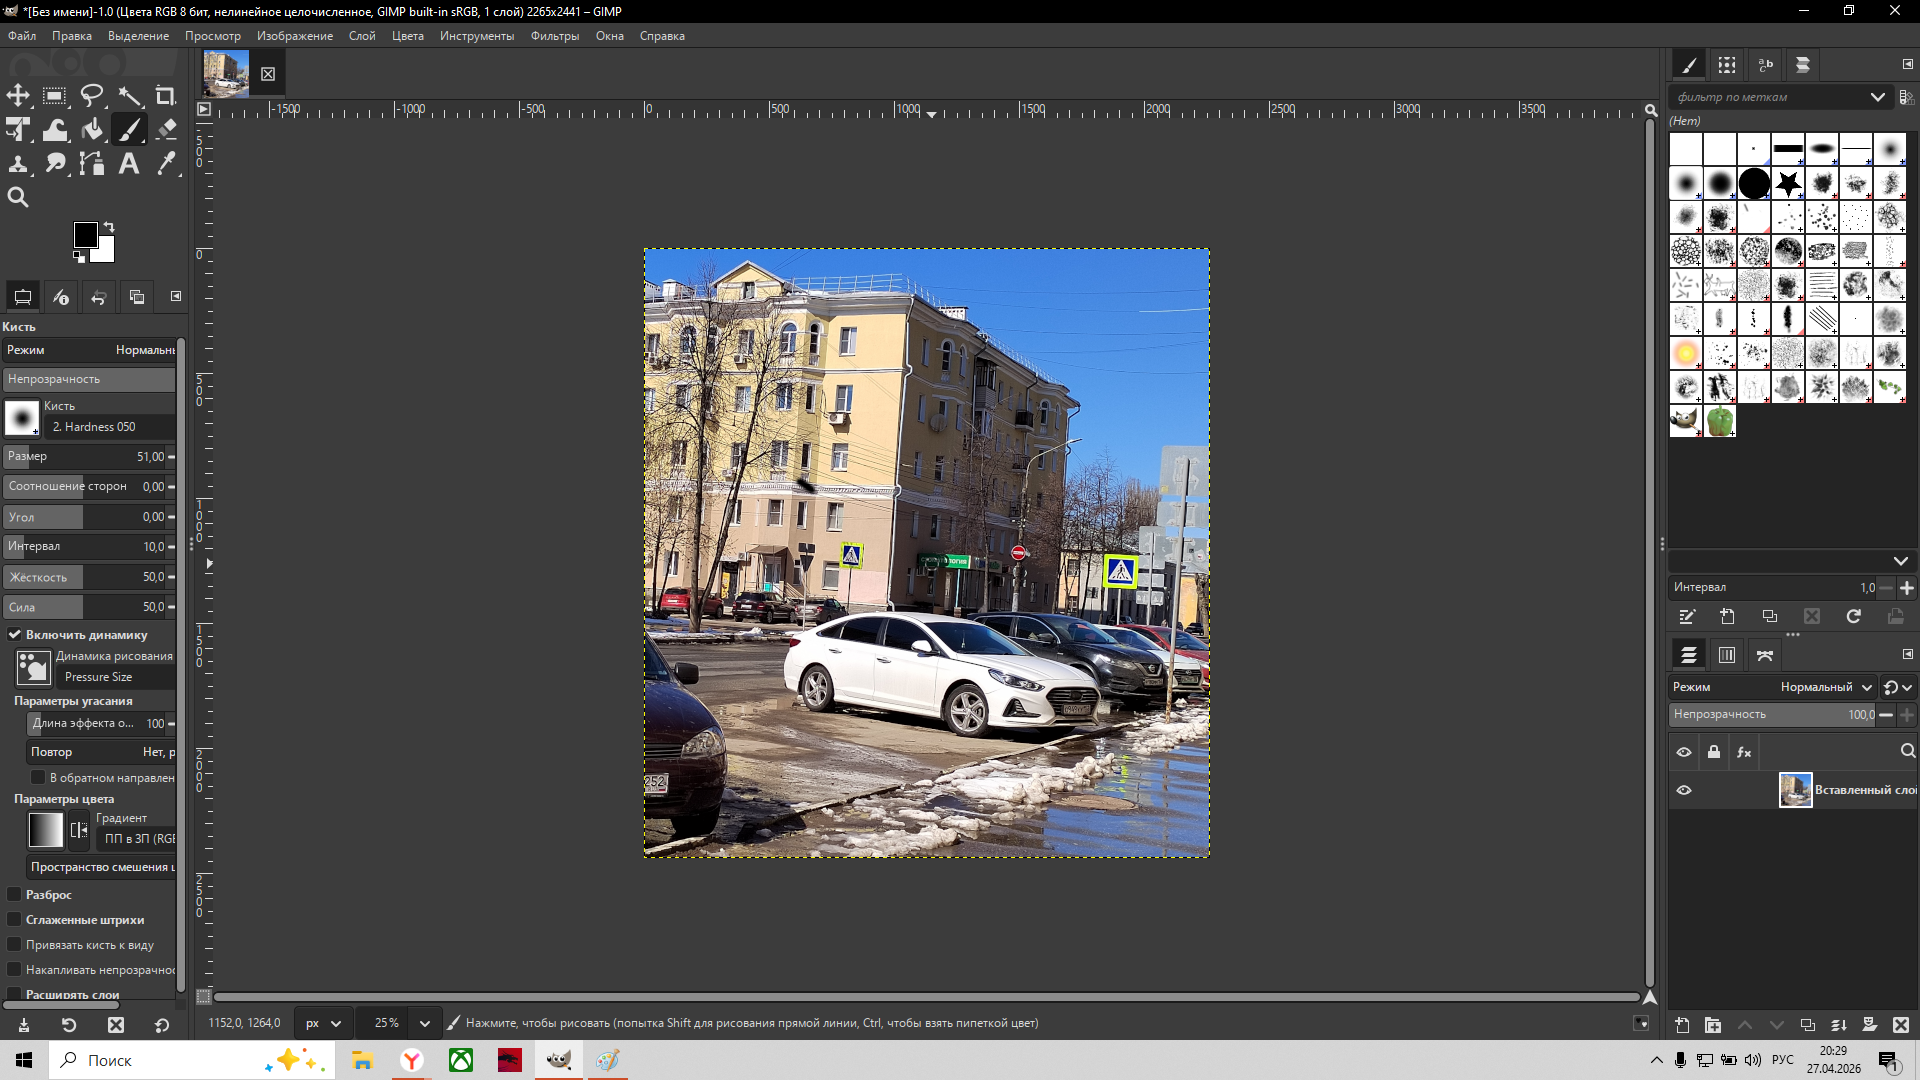Choose the Eraser tool
1920x1080 pixels.
point(166,130)
